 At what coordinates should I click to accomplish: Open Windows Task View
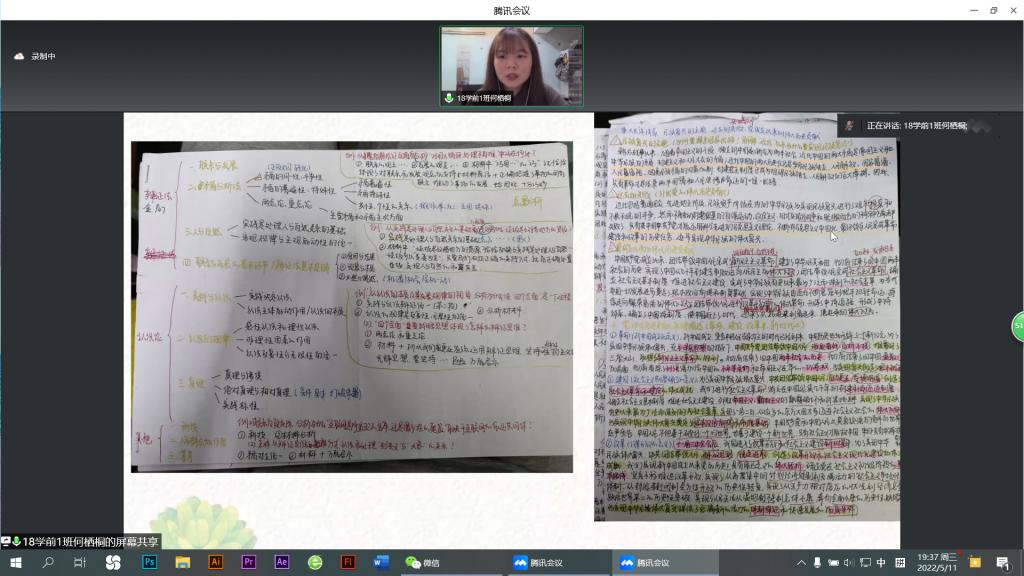80,562
